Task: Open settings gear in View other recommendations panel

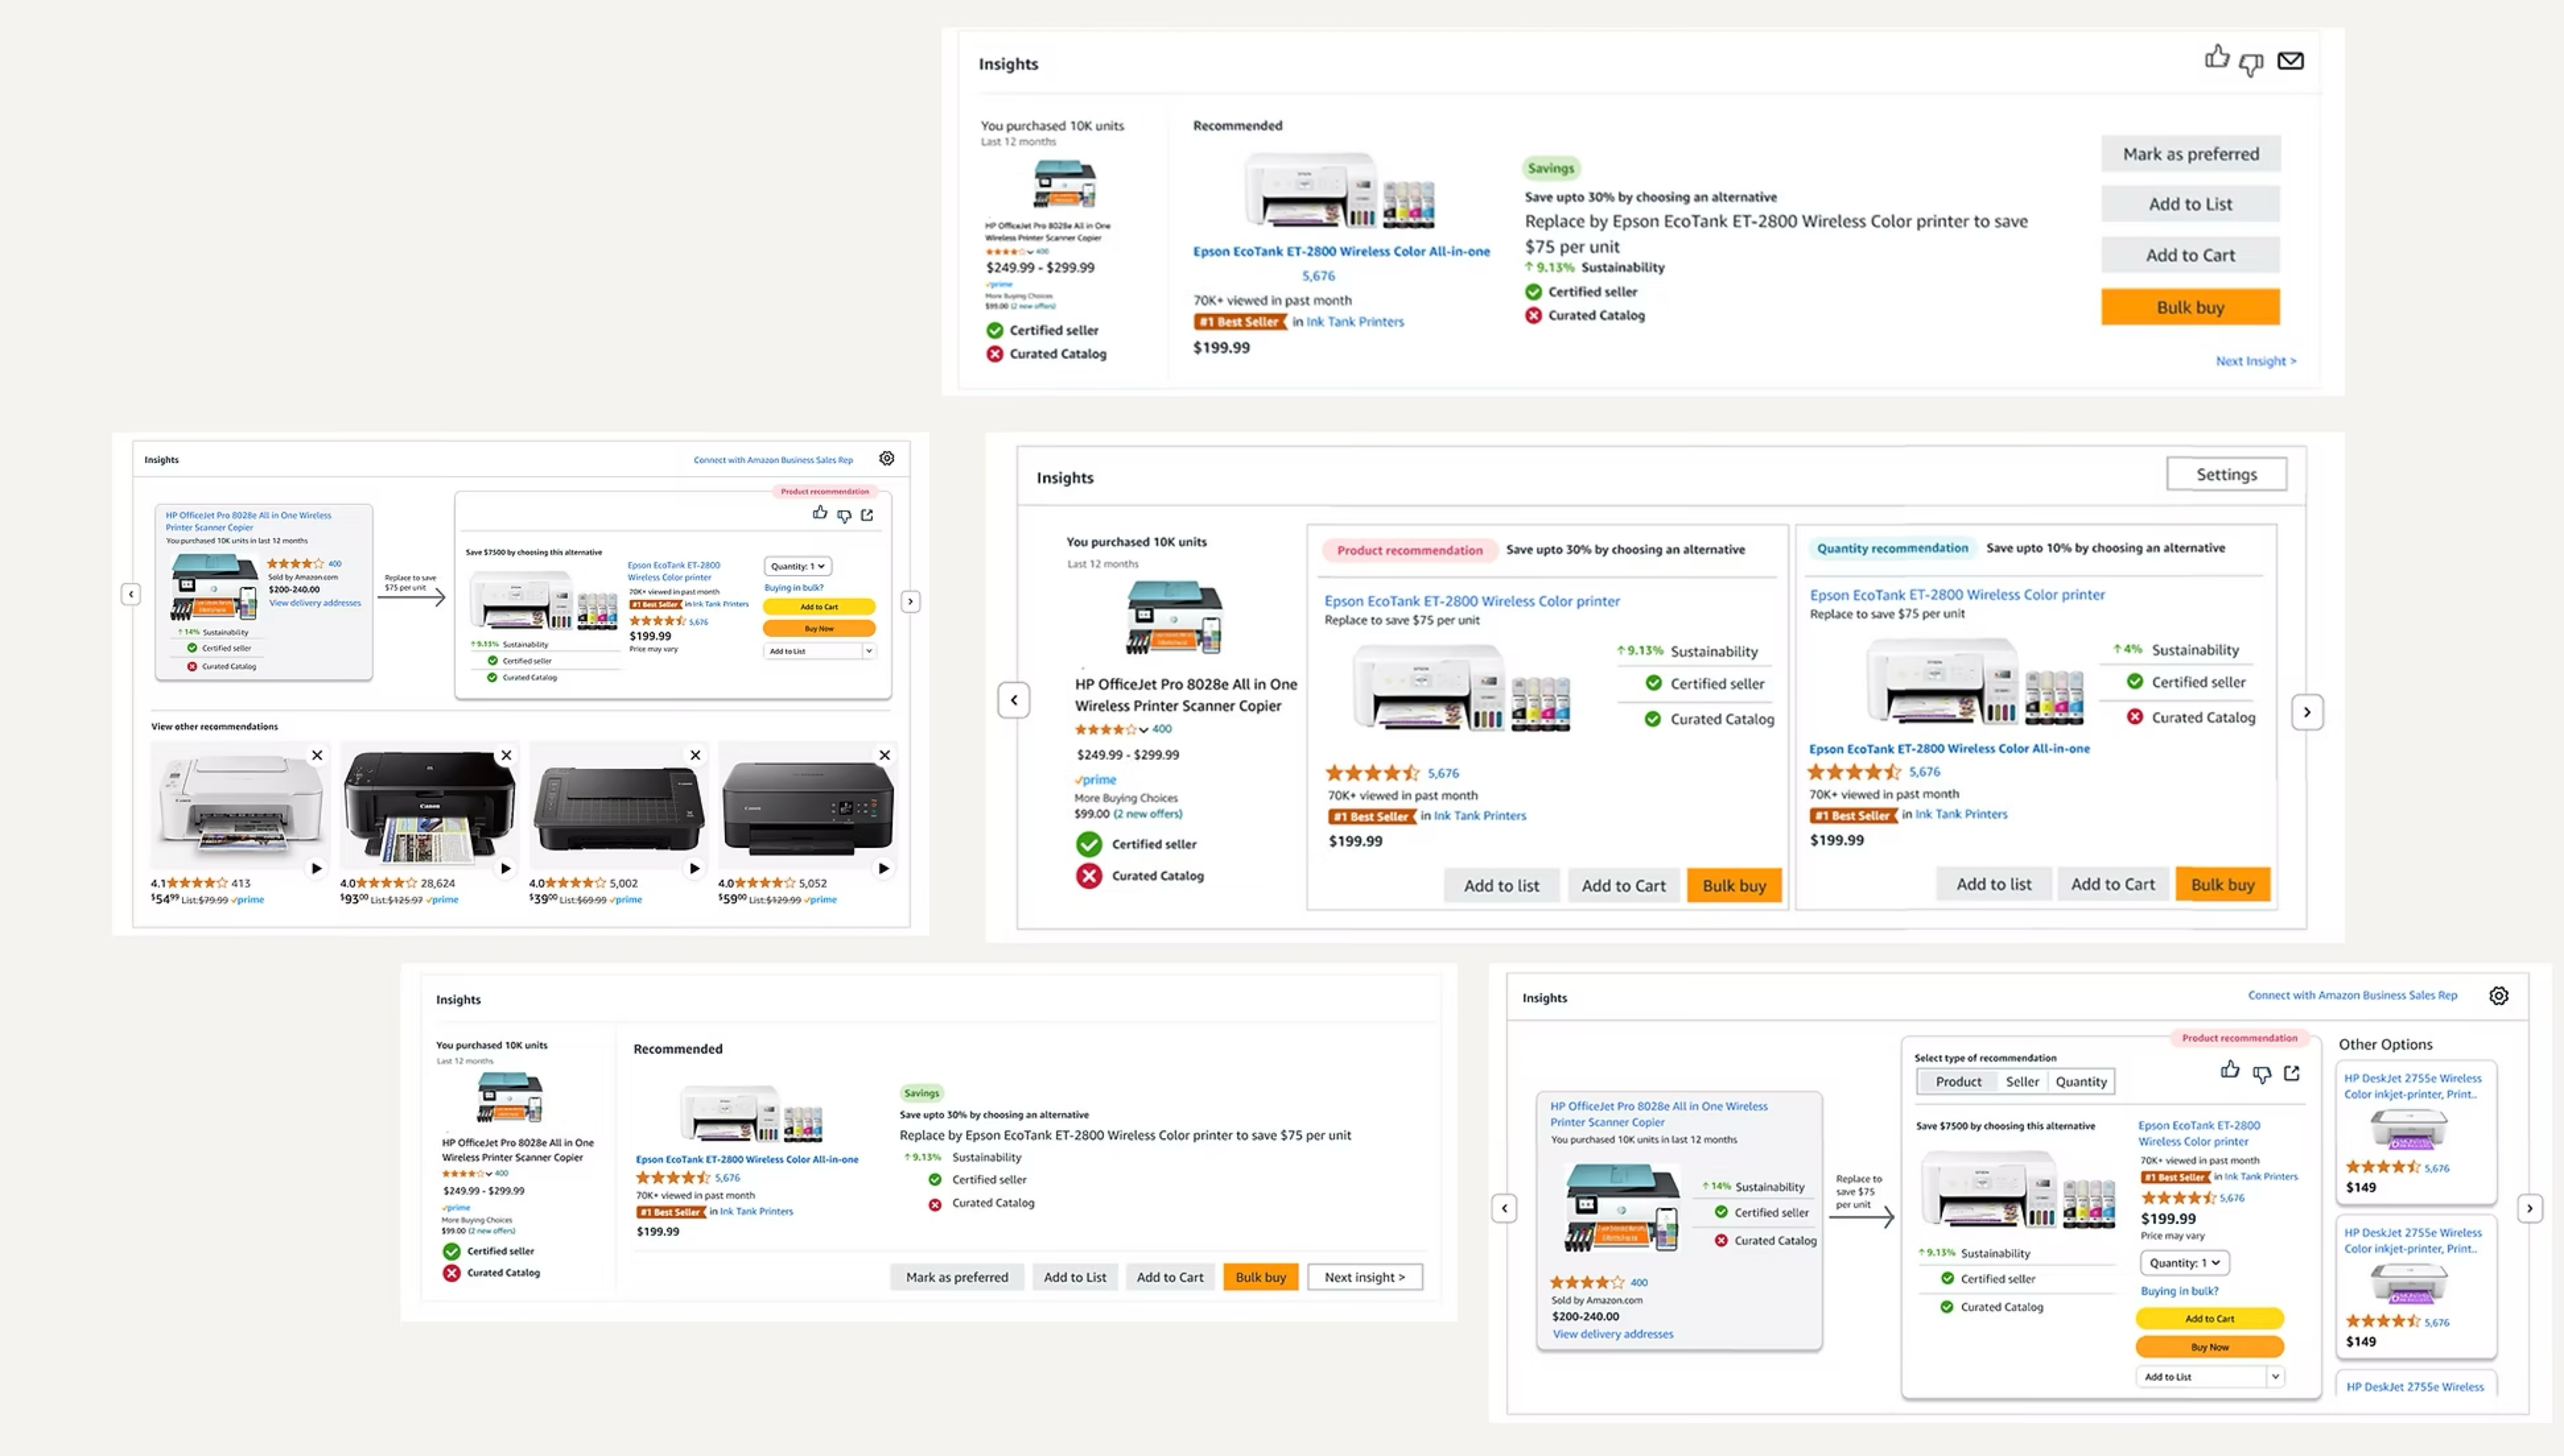Action: [x=886, y=458]
